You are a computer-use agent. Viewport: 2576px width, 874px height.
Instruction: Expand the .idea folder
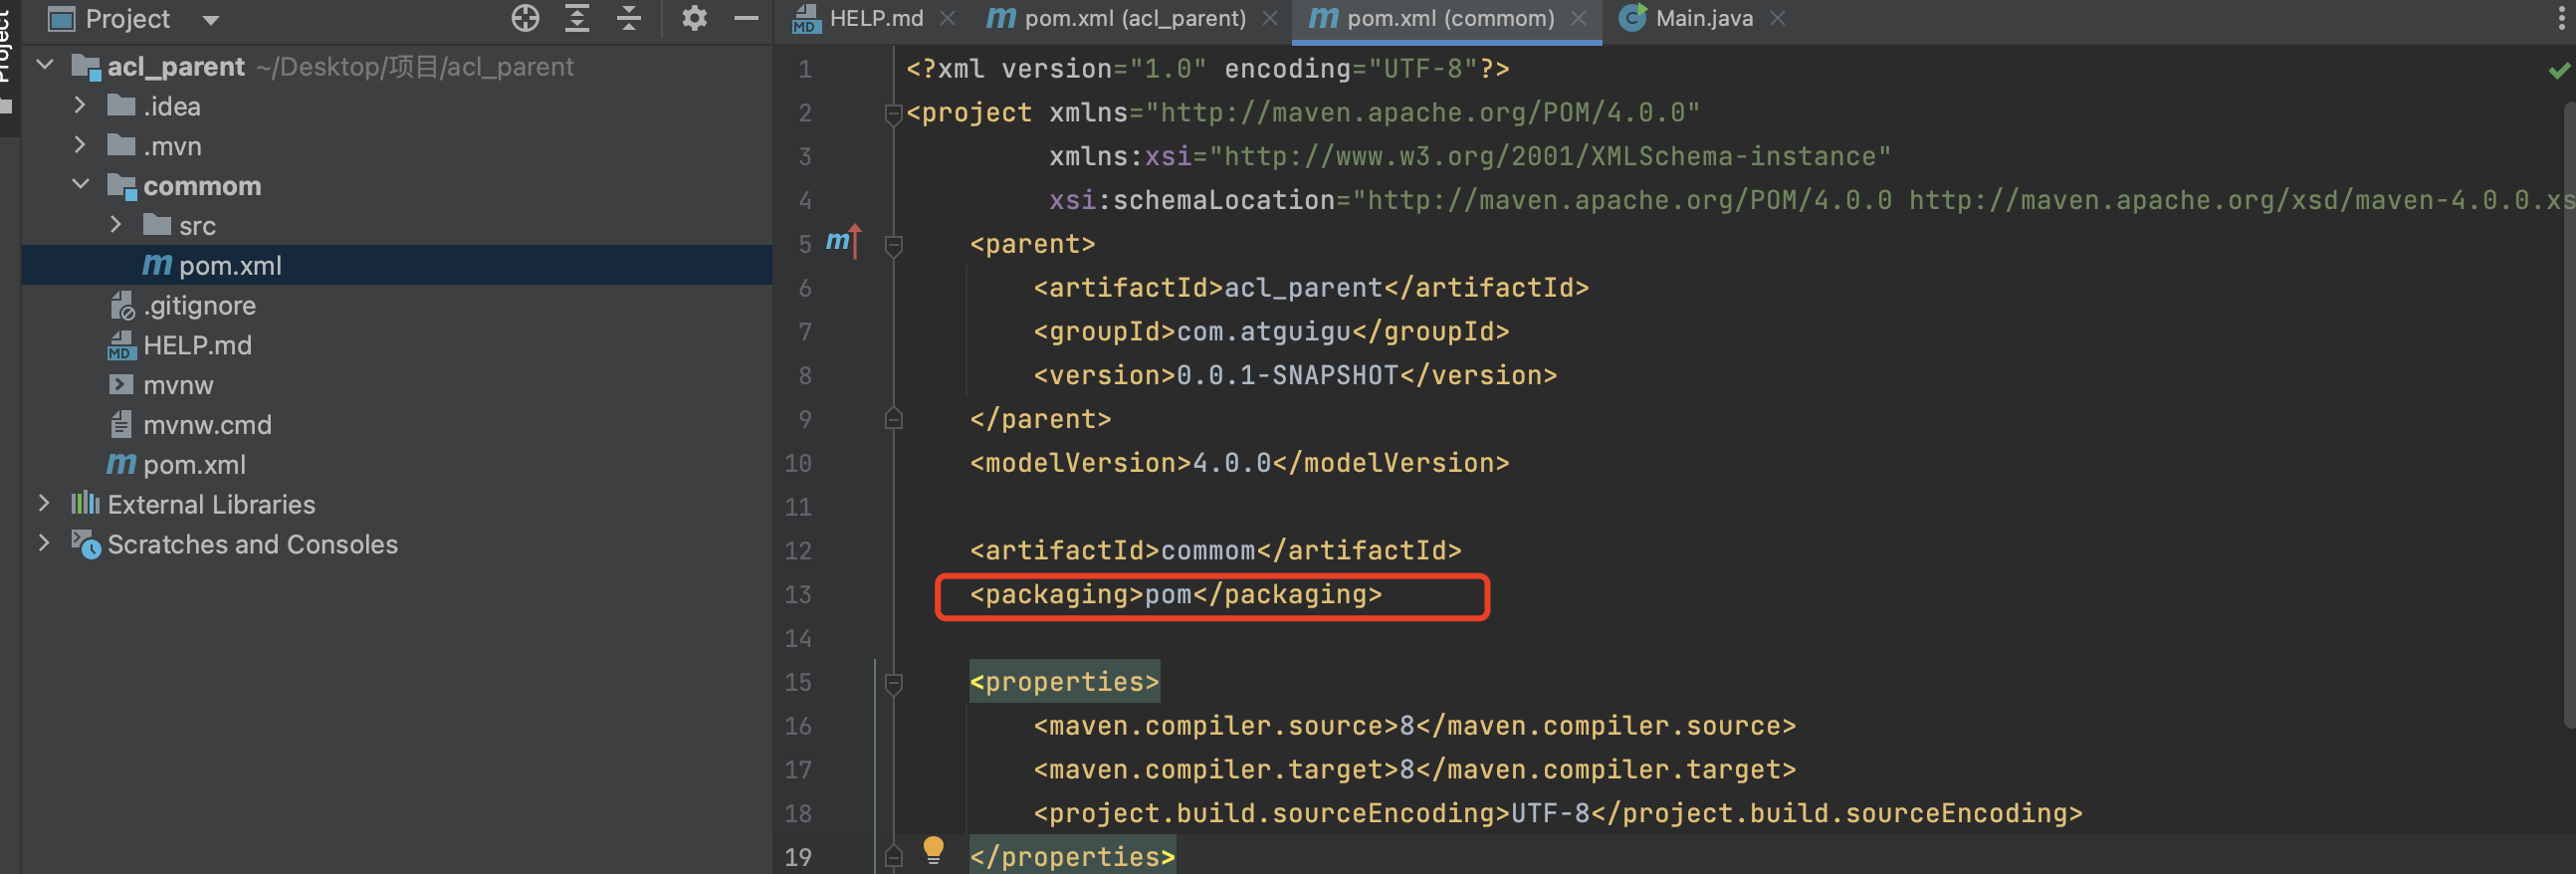coord(80,105)
